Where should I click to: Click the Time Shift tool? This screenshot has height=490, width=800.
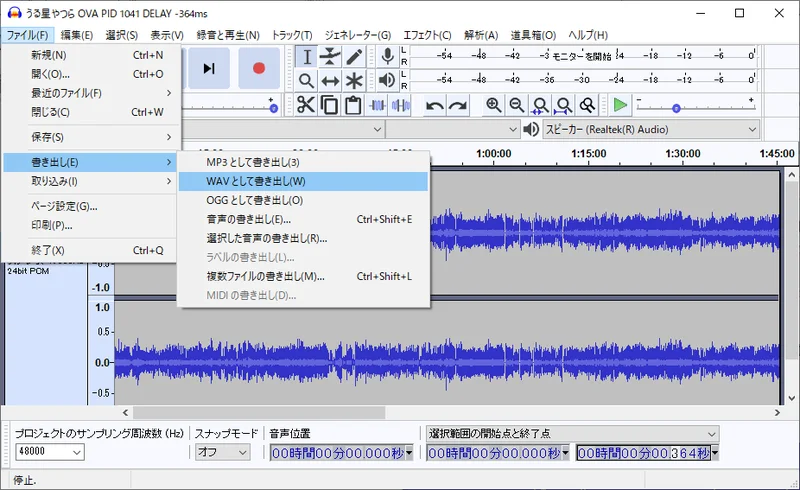tap(330, 81)
